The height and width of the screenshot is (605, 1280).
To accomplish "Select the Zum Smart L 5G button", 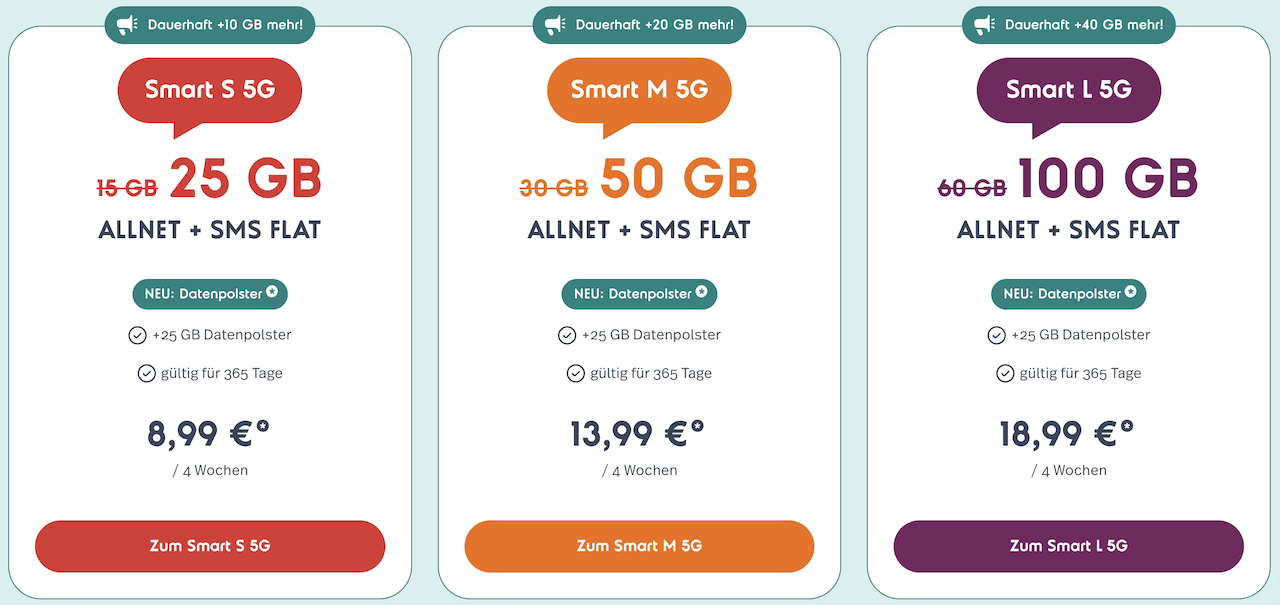I will pyautogui.click(x=1068, y=546).
